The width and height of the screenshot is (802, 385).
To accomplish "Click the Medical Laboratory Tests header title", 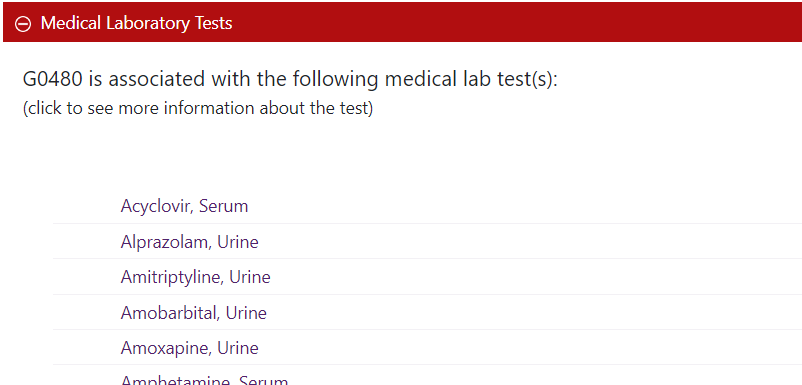I will pos(137,23).
